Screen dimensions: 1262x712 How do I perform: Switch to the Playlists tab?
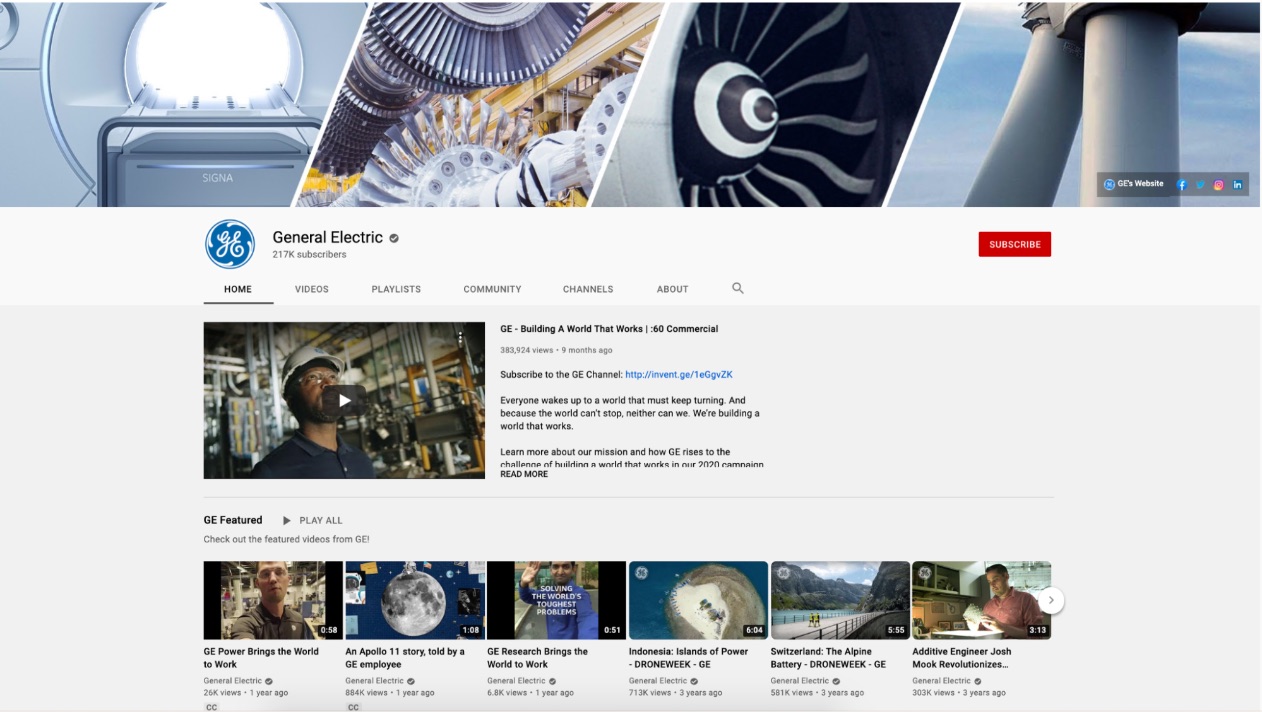point(396,289)
